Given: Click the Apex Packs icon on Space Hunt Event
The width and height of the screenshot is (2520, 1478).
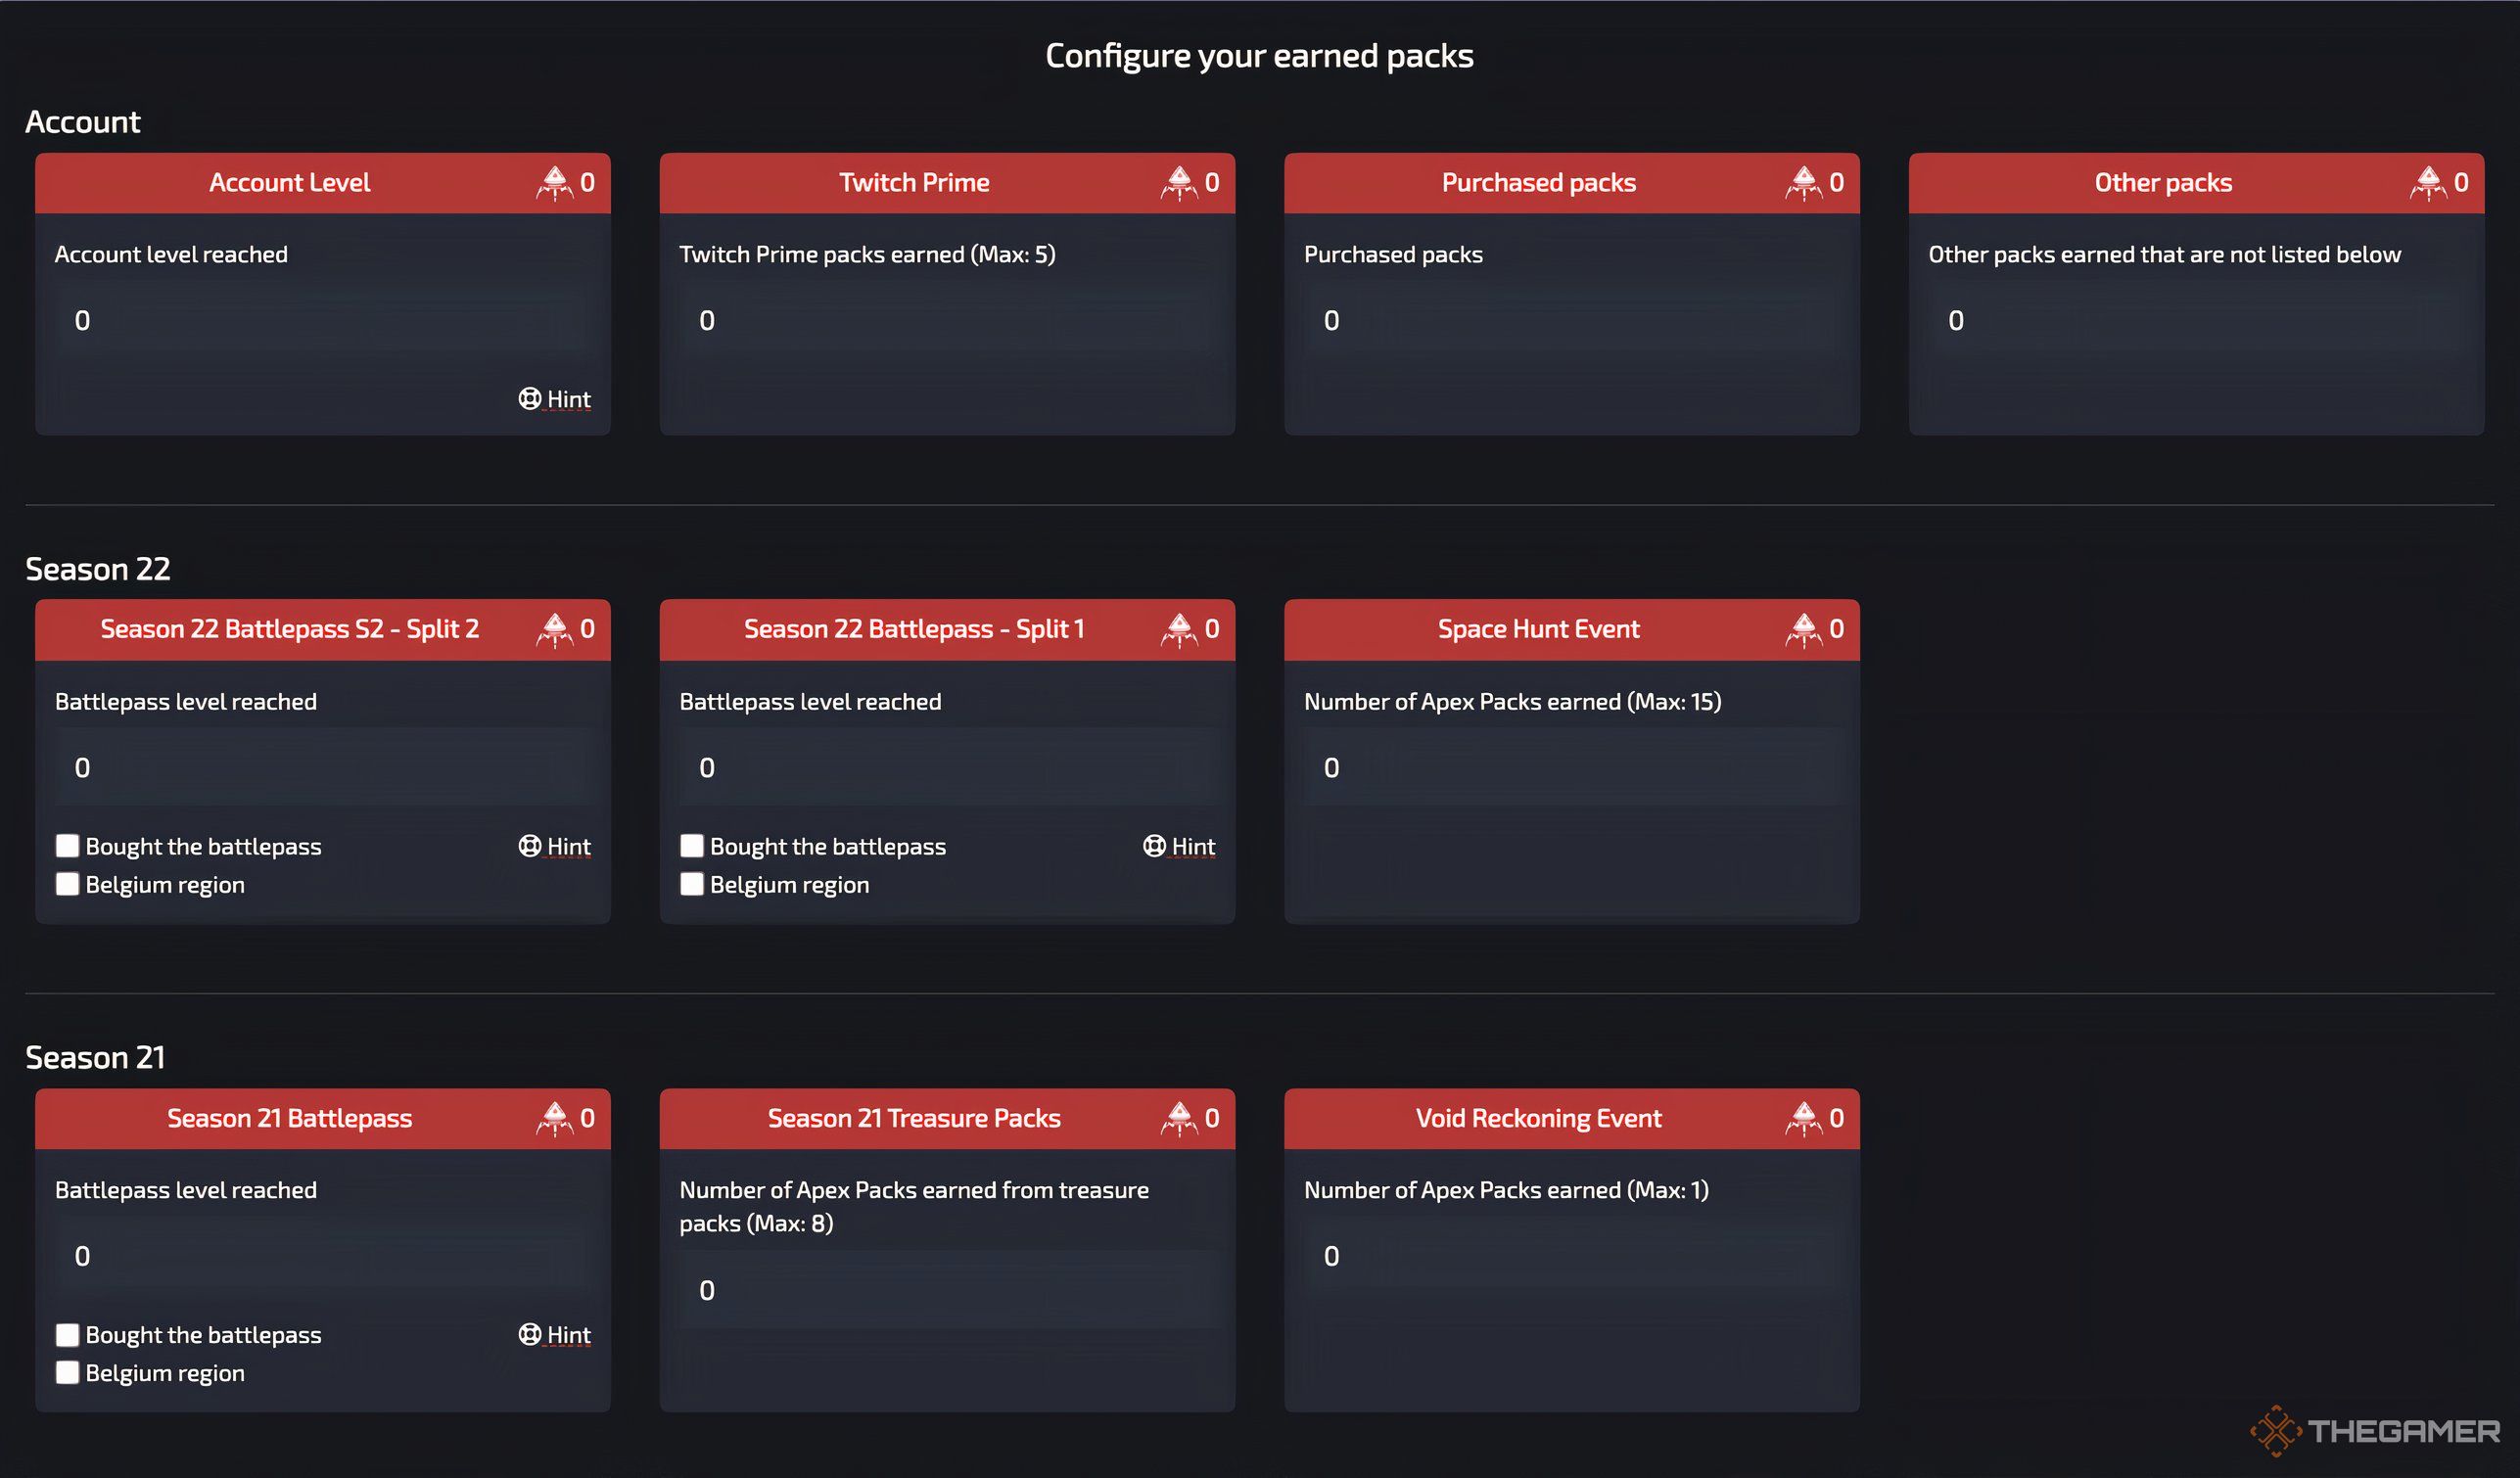Looking at the screenshot, I should coord(1800,630).
